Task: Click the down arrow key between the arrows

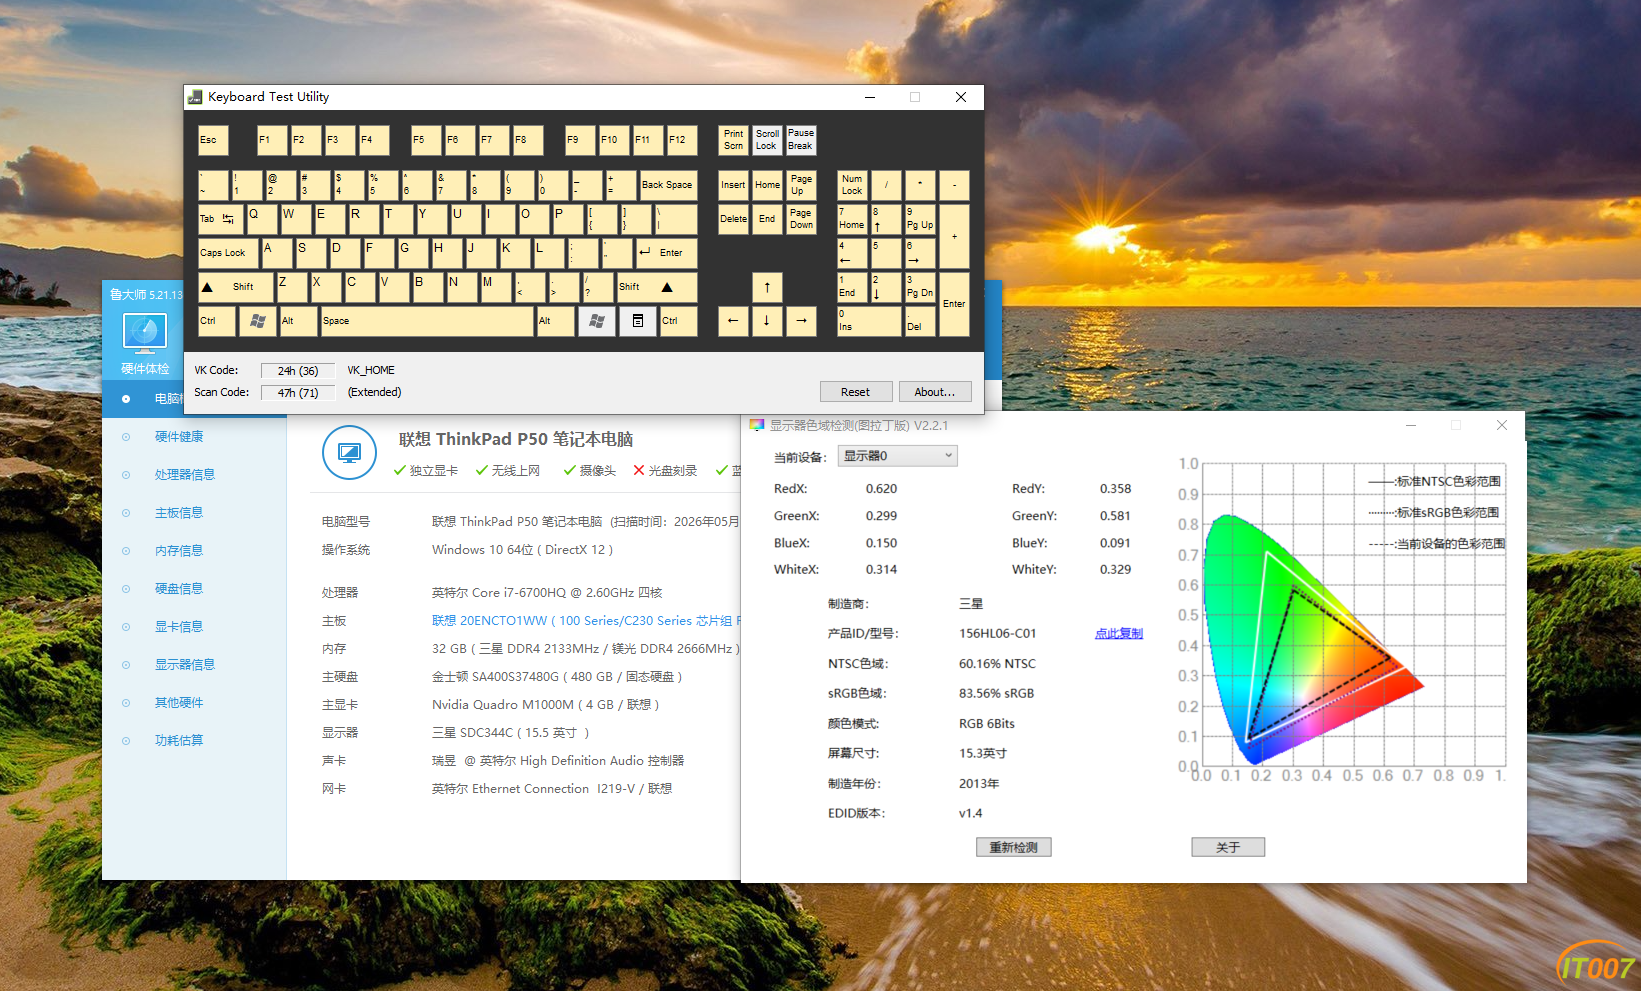Action: click(x=767, y=321)
